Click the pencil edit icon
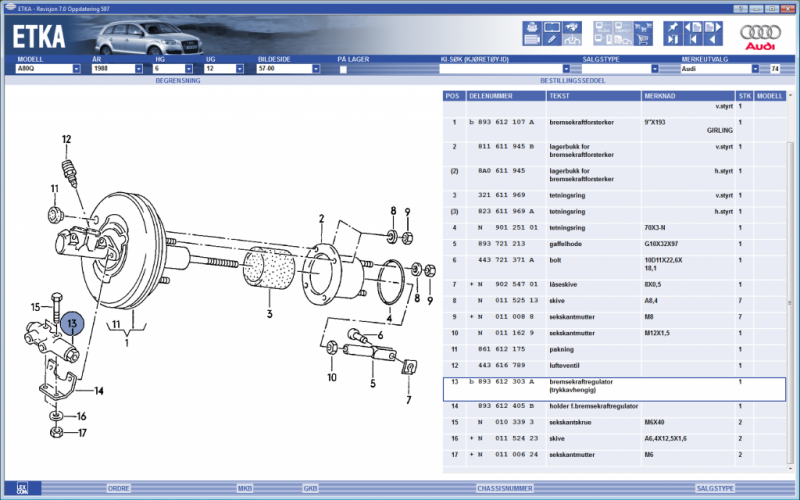Image resolution: width=800 pixels, height=500 pixels. click(552, 42)
